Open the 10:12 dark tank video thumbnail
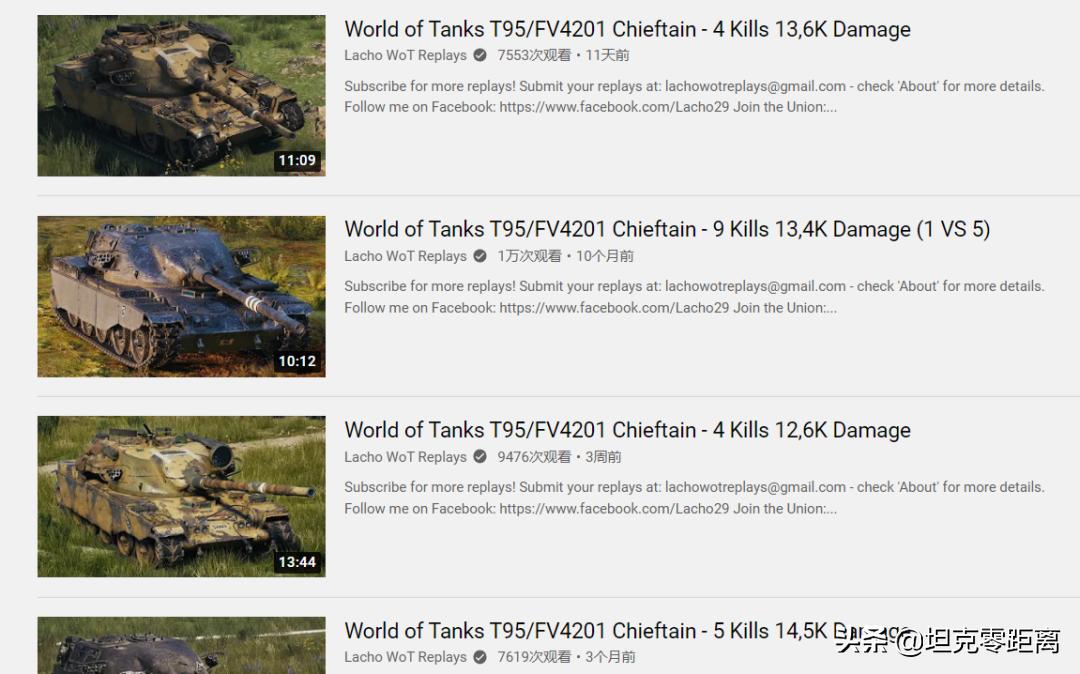The height and width of the screenshot is (674, 1080). tap(181, 297)
